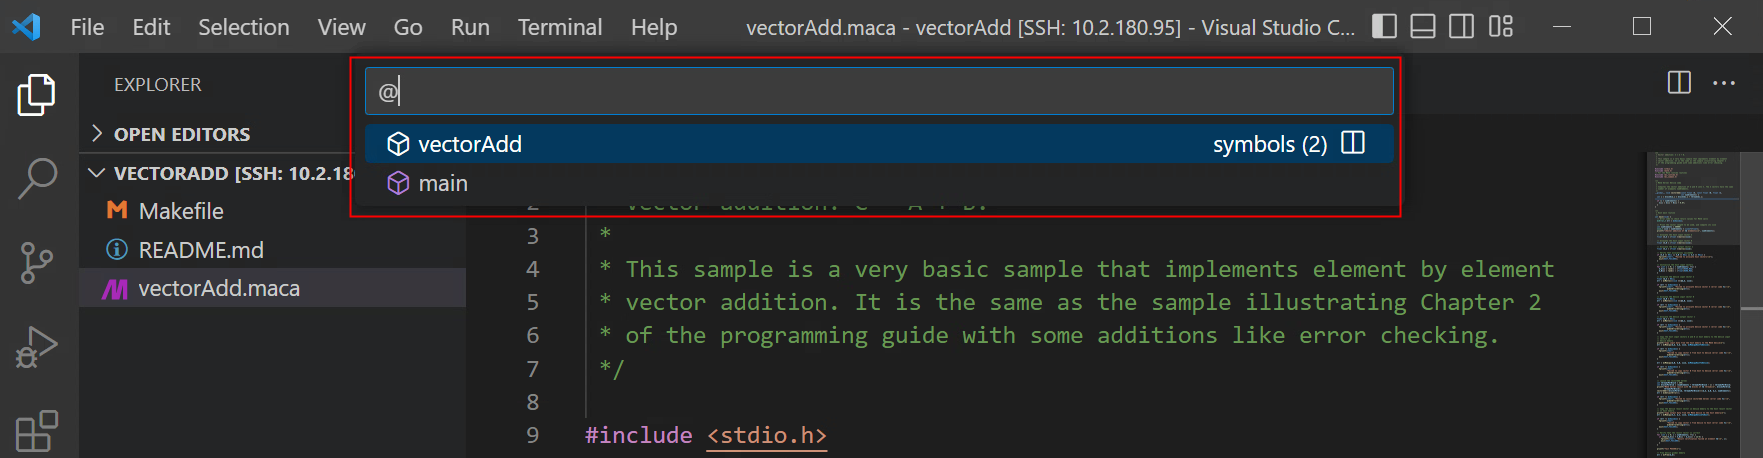Select the main symbol entry
This screenshot has height=458, width=1763.
click(x=443, y=183)
